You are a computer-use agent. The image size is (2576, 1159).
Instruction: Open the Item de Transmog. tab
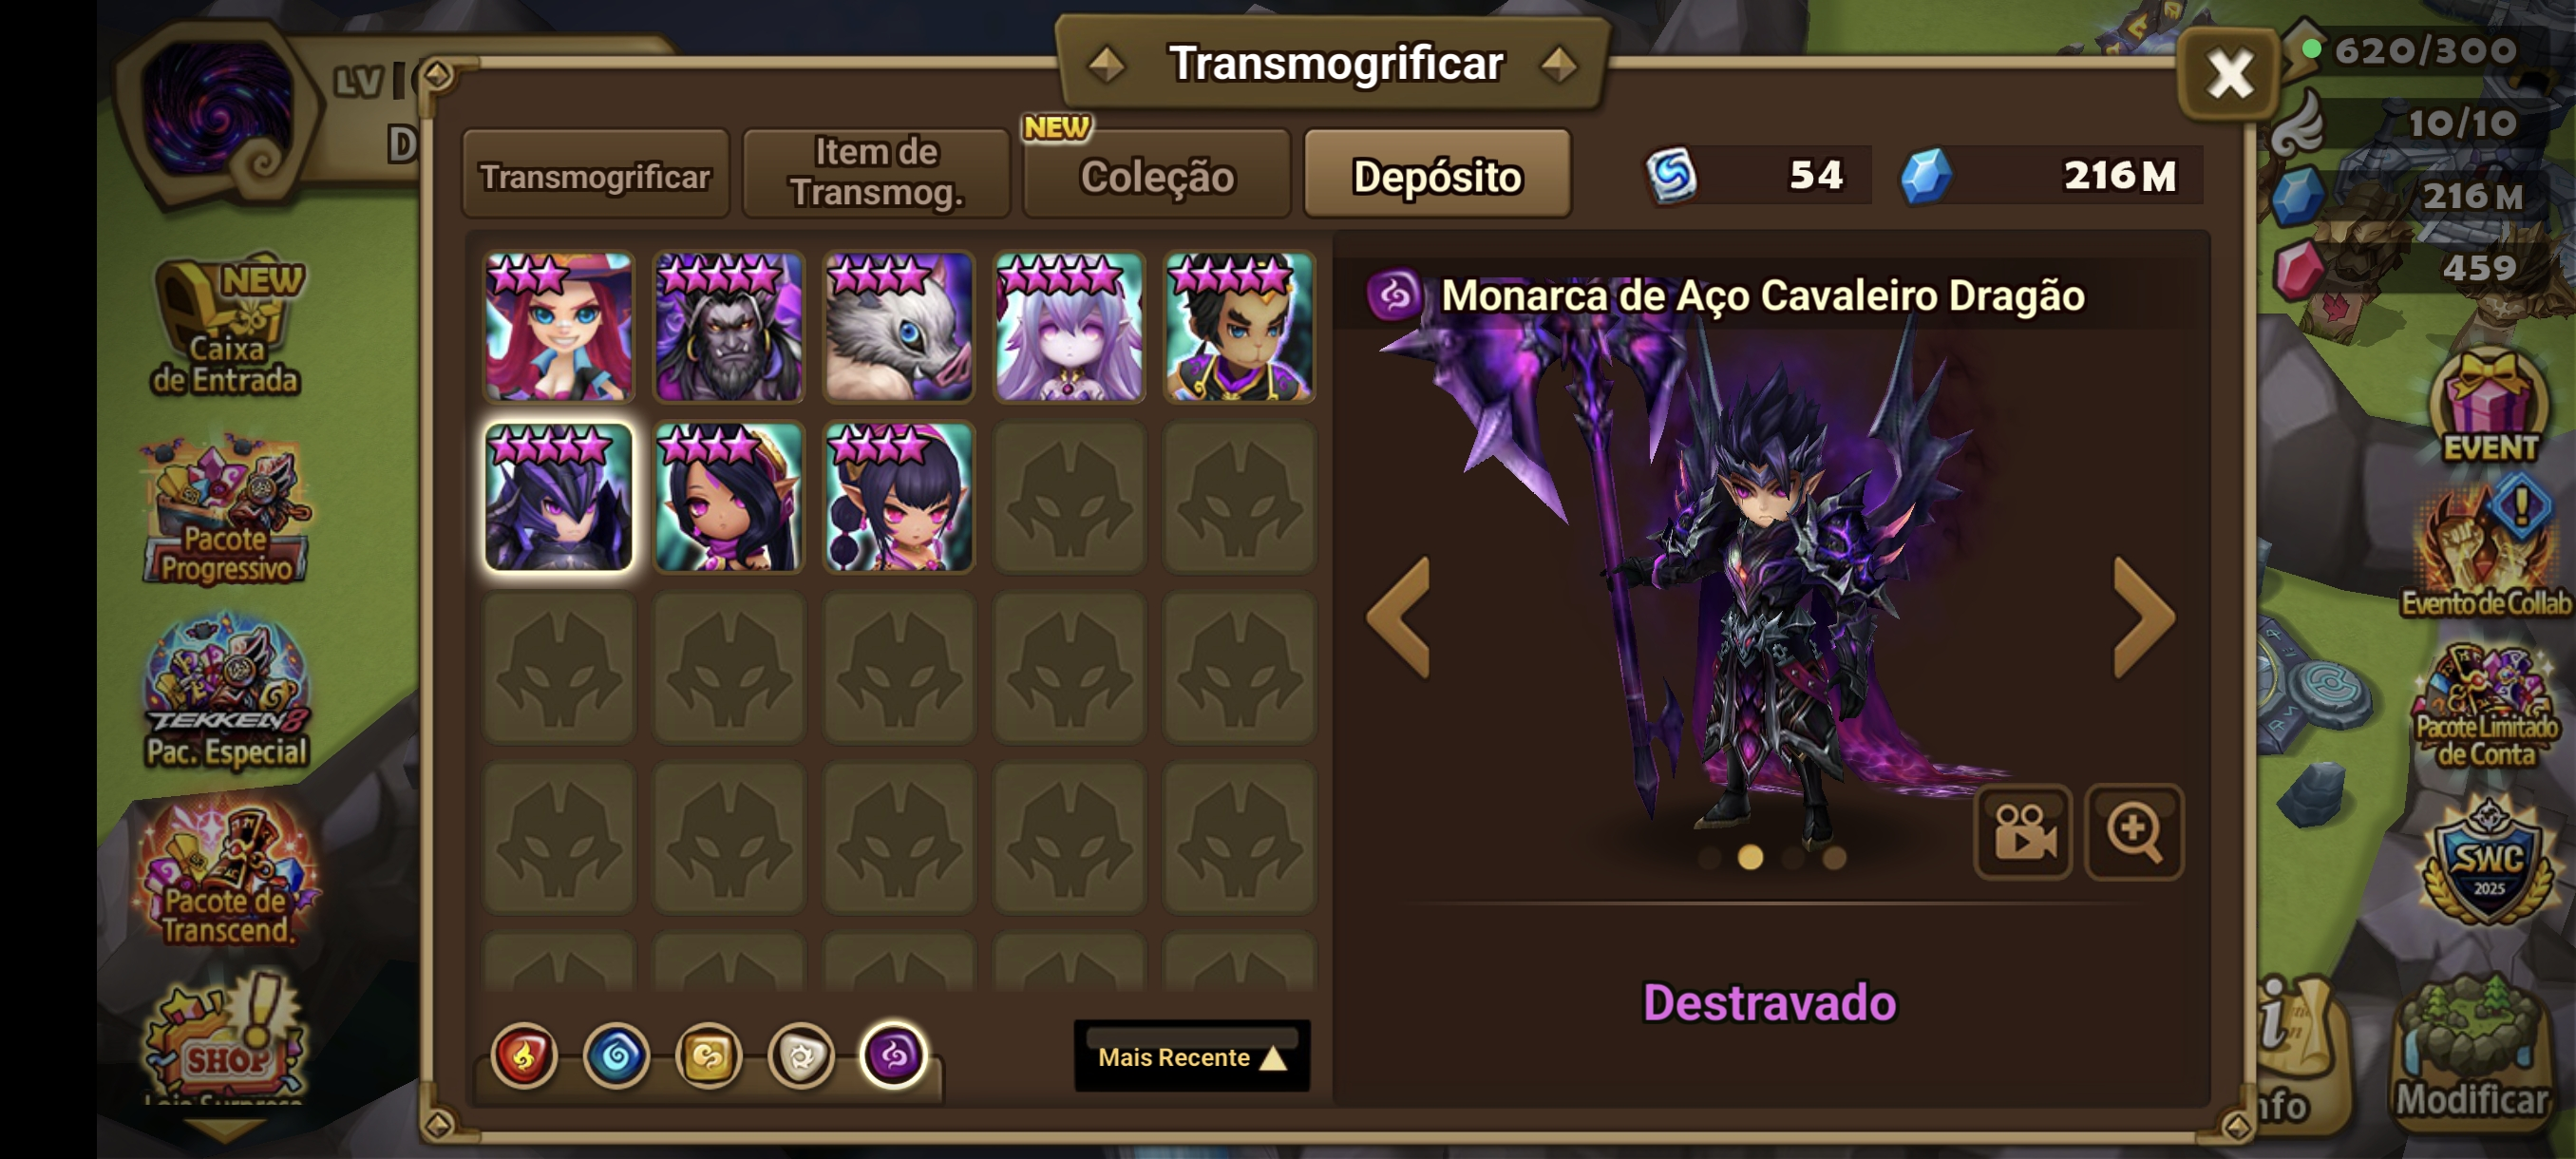tap(876, 173)
